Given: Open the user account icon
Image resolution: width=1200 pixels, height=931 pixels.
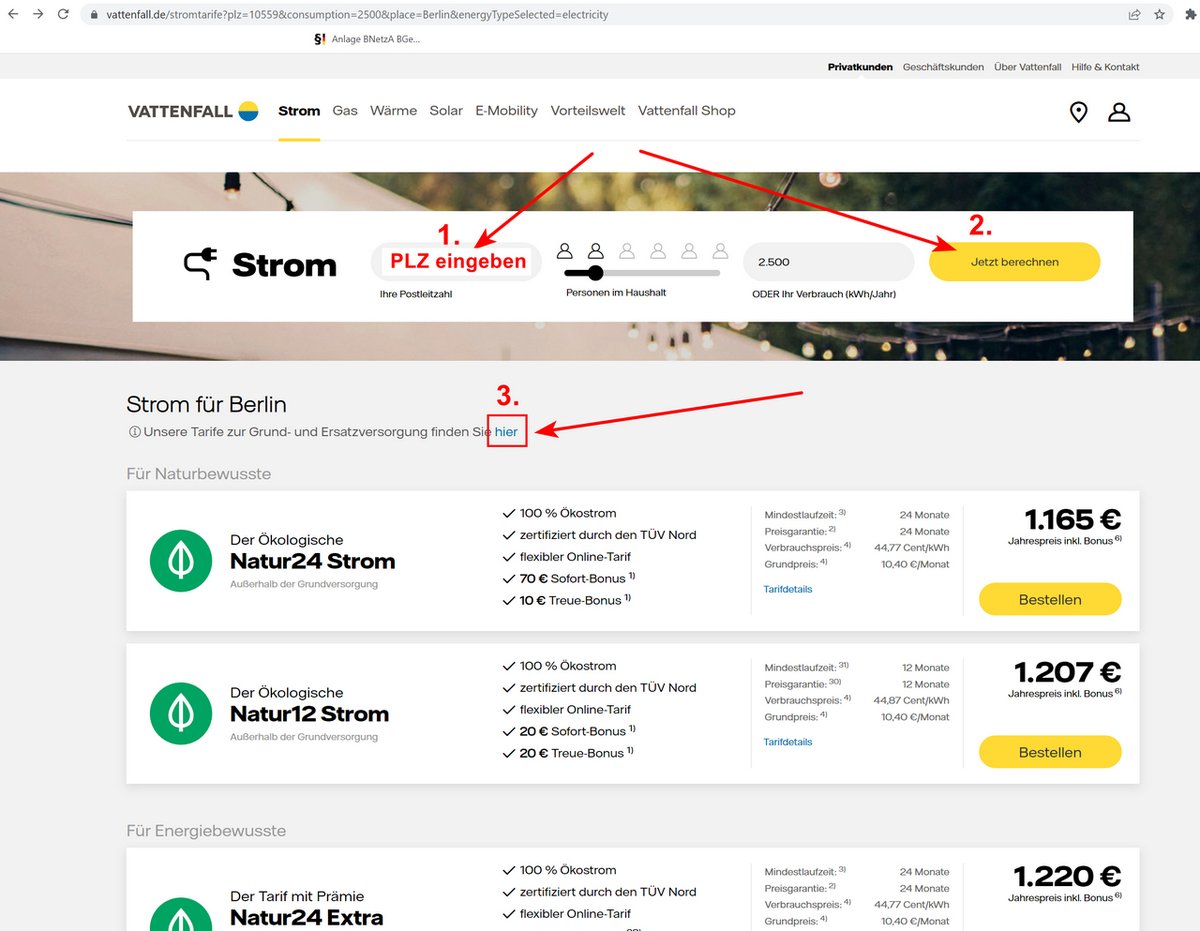Looking at the screenshot, I should 1119,112.
